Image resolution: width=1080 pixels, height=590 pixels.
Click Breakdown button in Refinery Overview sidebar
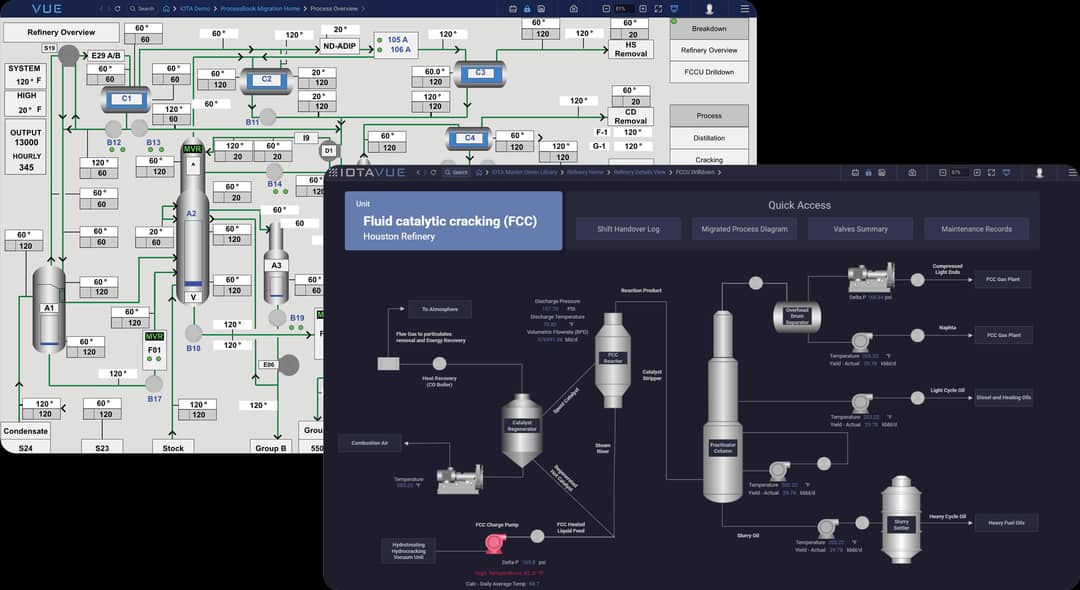(709, 29)
